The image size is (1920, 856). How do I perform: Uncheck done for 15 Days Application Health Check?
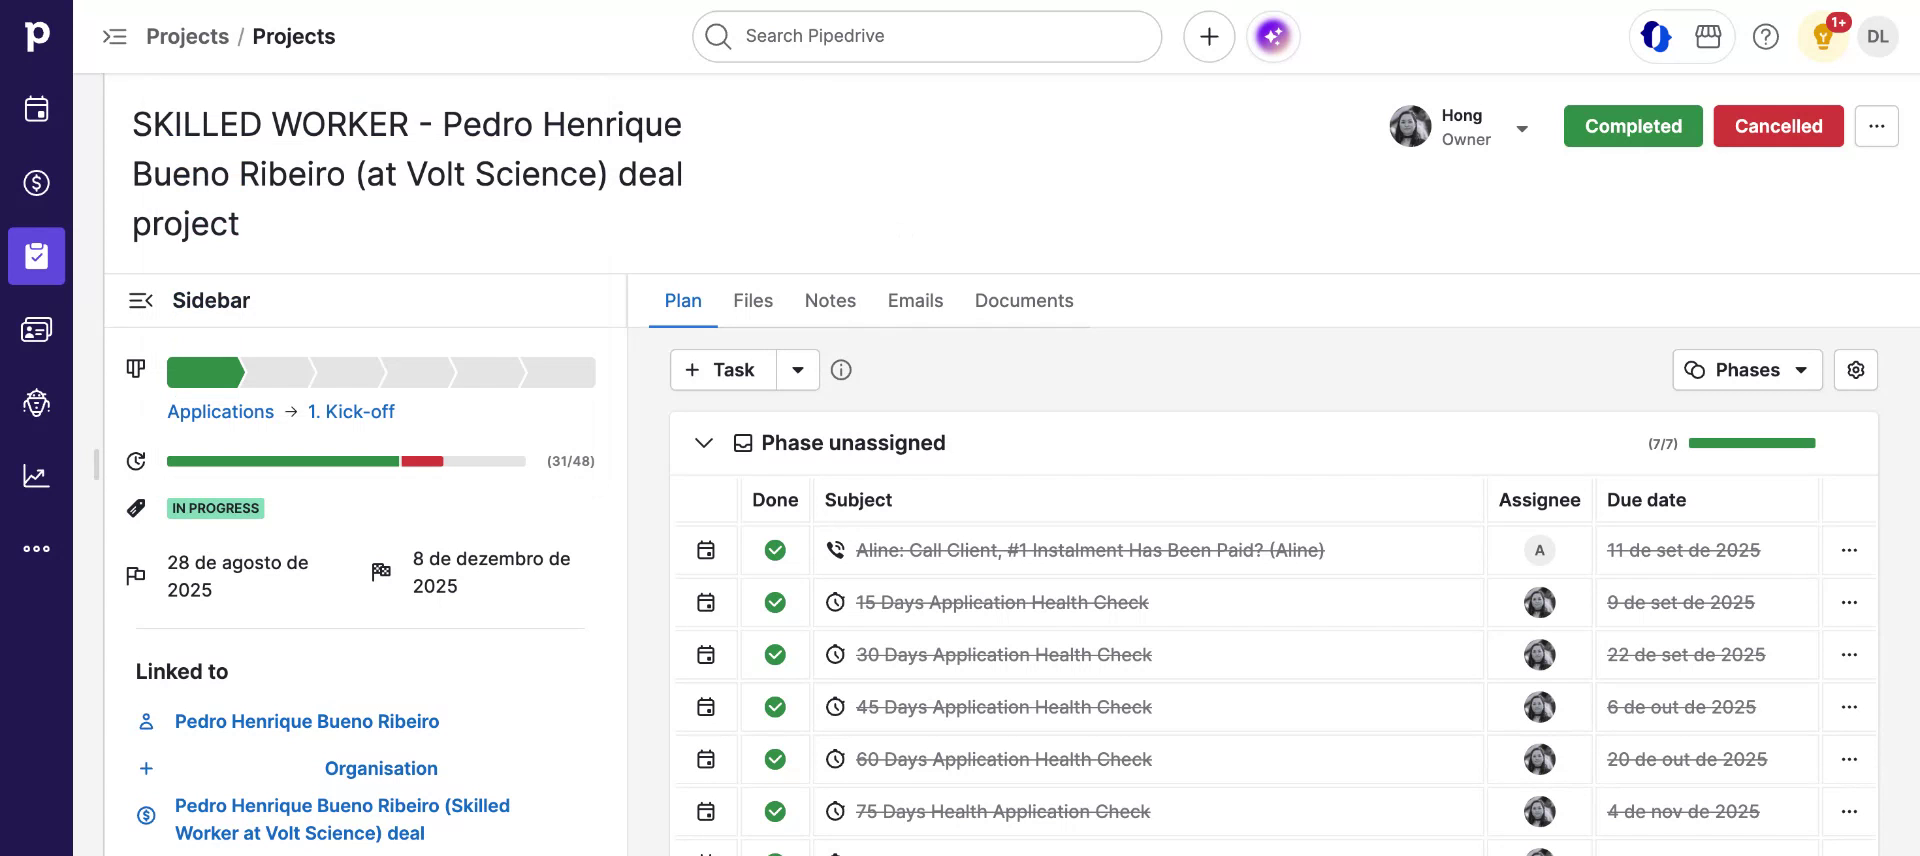(775, 602)
